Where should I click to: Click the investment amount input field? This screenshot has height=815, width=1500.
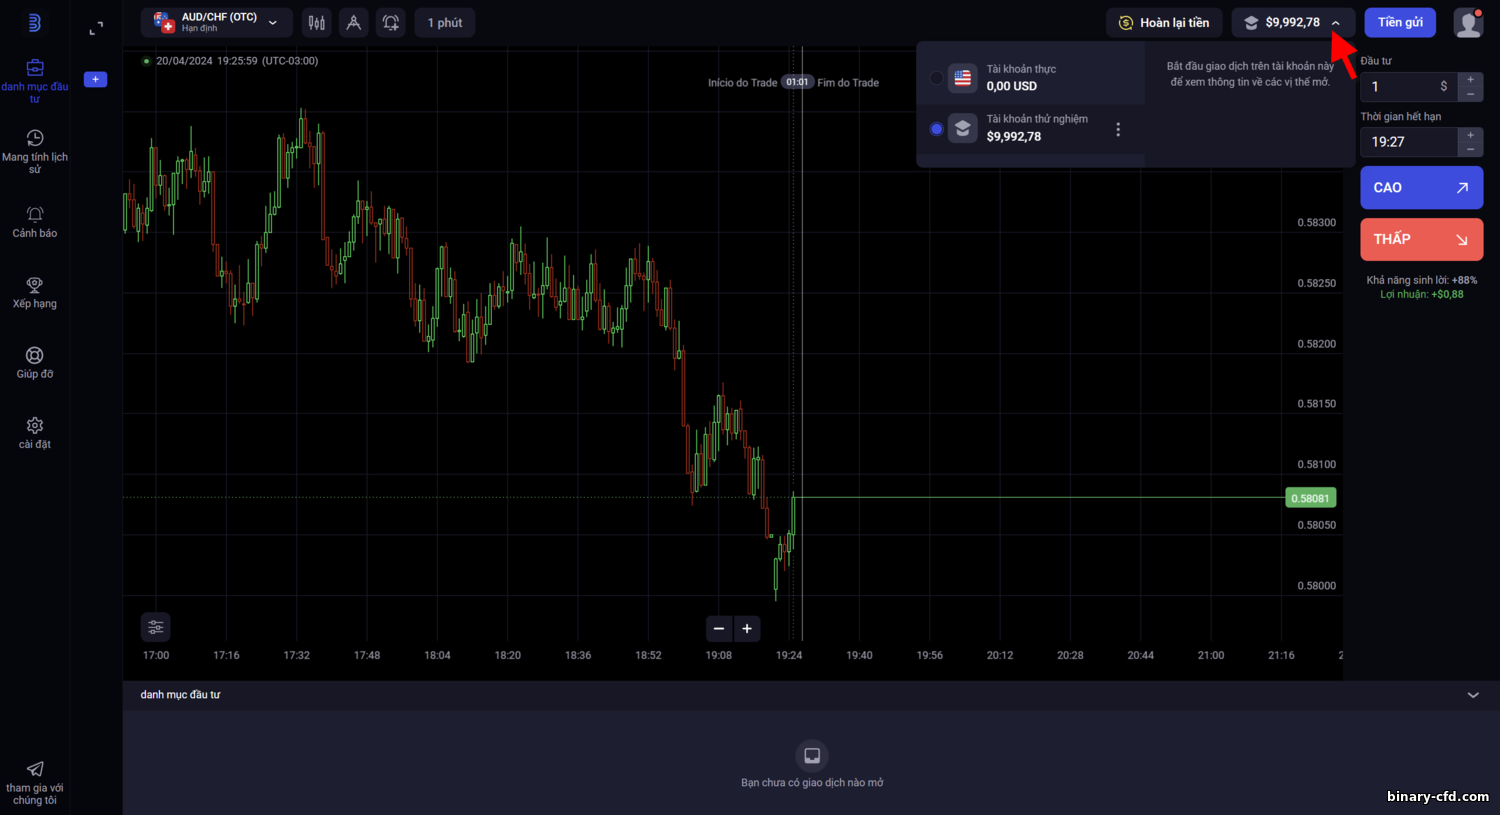(1408, 87)
